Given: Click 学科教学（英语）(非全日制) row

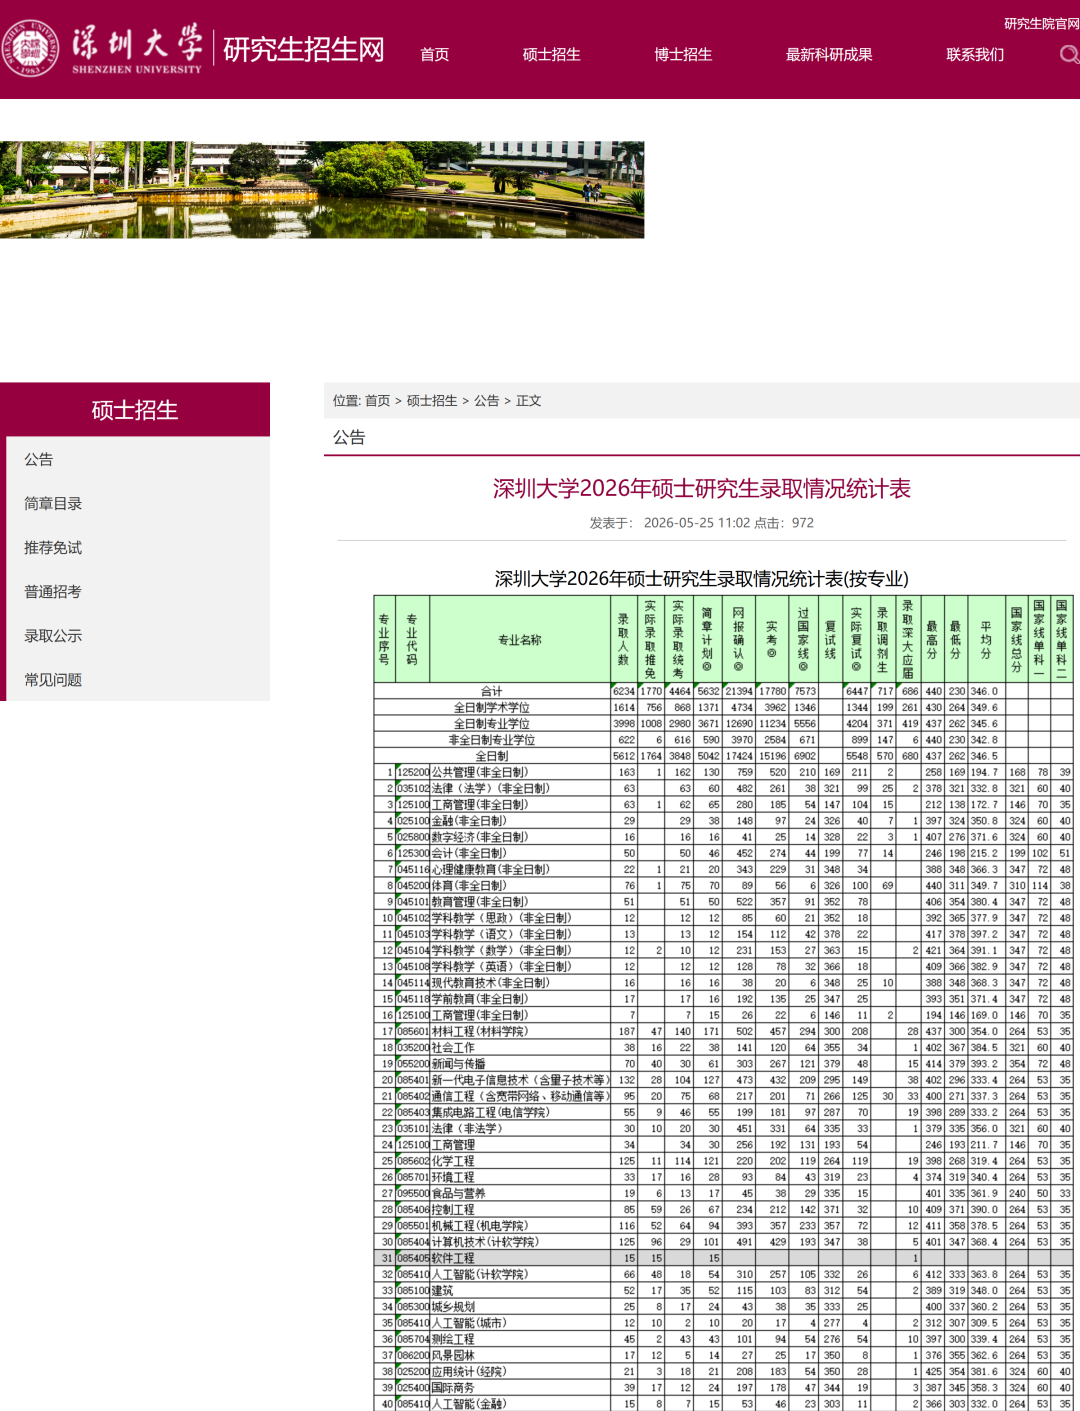Looking at the screenshot, I should pos(724,966).
